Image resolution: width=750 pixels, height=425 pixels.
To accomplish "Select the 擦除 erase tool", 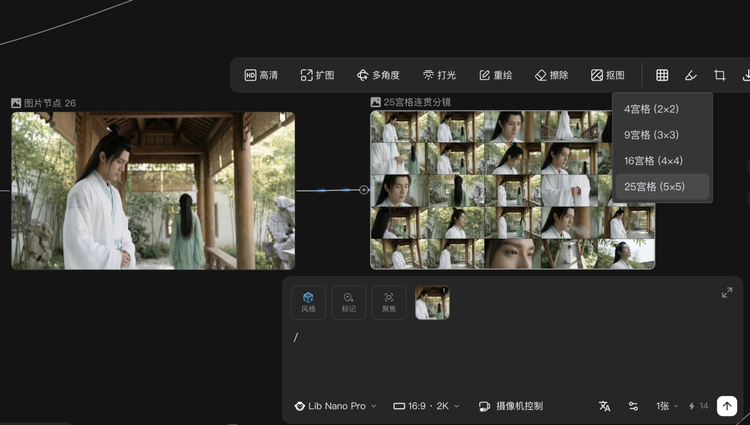I will click(551, 75).
